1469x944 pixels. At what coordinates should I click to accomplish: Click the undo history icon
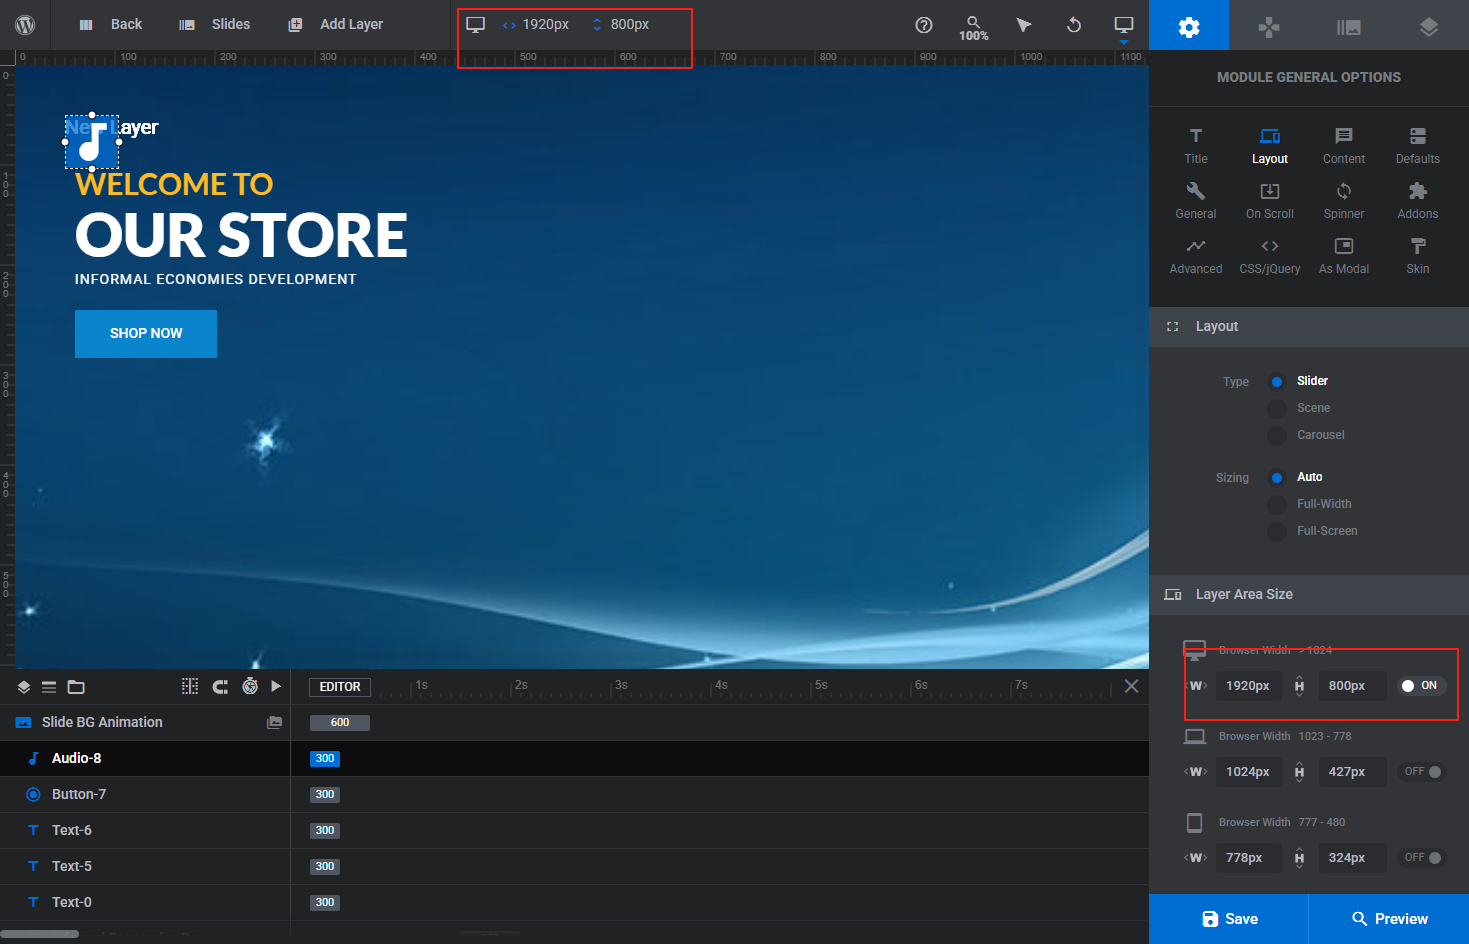coord(1074,25)
